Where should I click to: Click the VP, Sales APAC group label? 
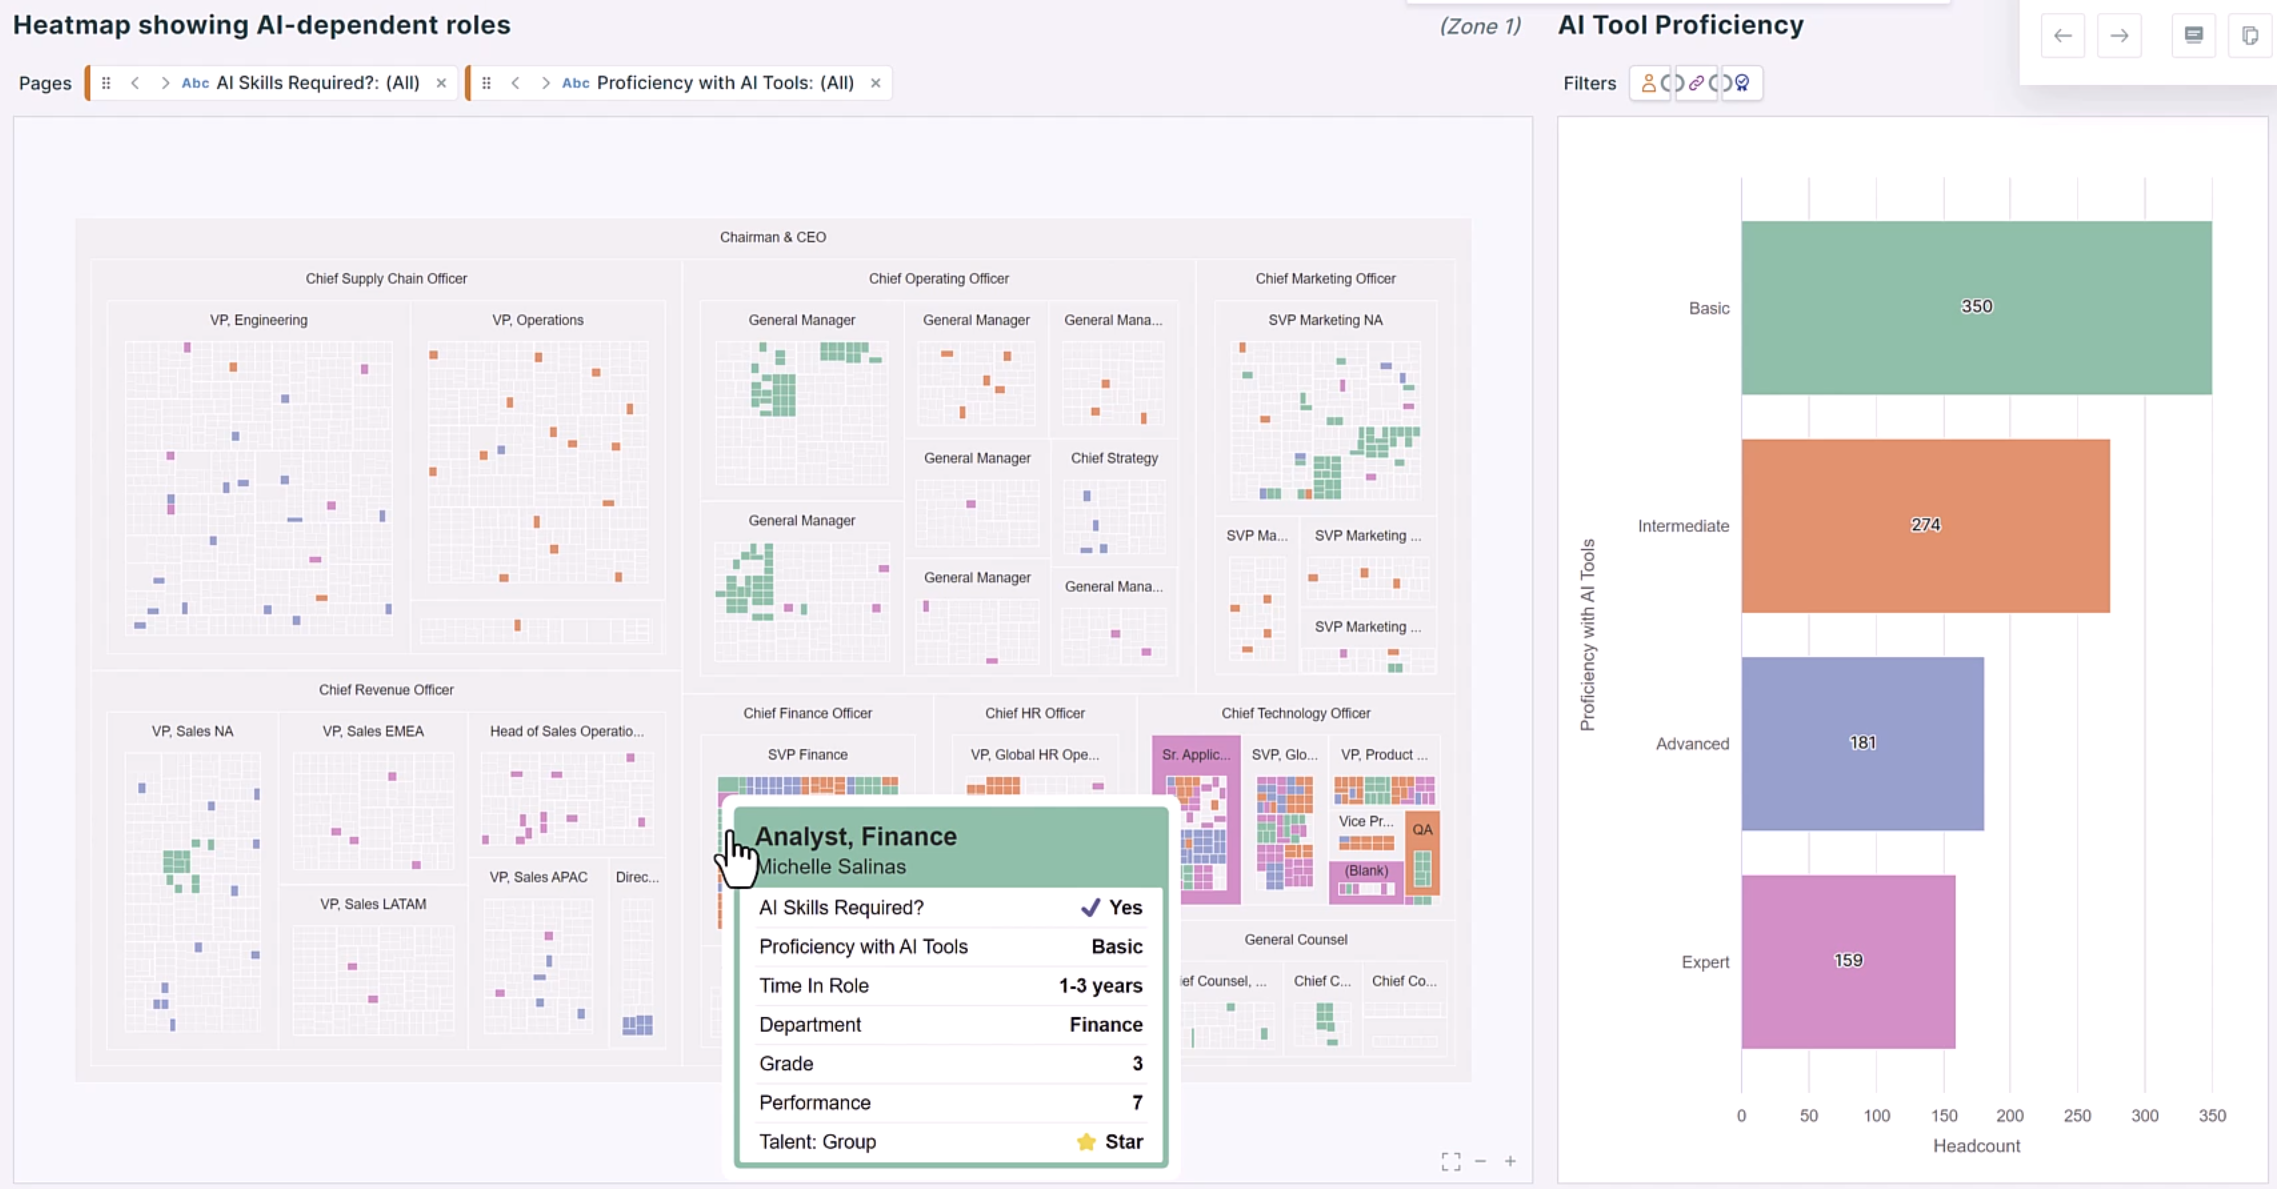(x=537, y=877)
